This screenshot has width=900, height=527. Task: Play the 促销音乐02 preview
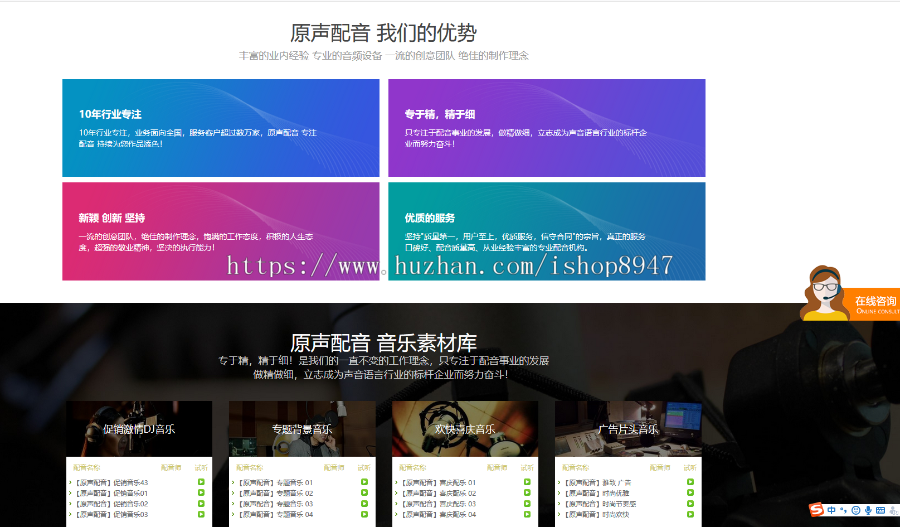201,503
